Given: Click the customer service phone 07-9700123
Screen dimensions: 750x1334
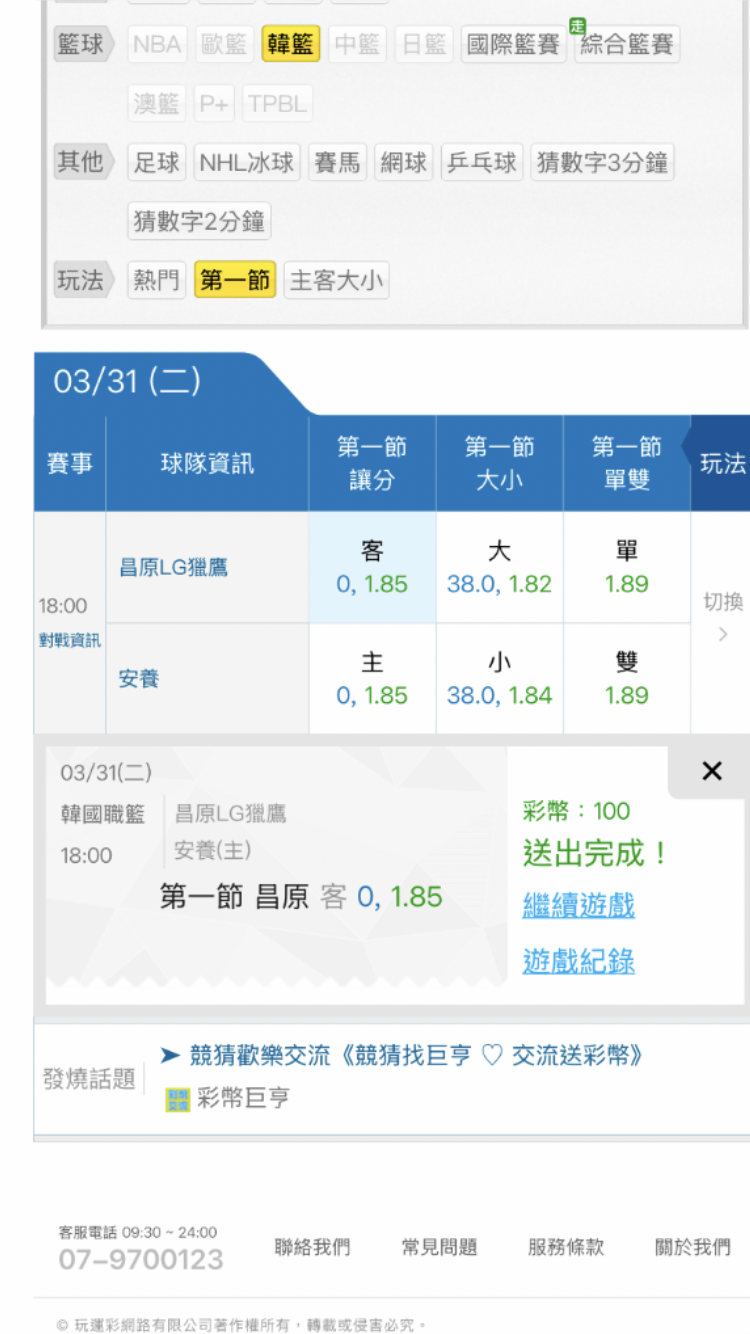Looking at the screenshot, I should click(141, 1260).
